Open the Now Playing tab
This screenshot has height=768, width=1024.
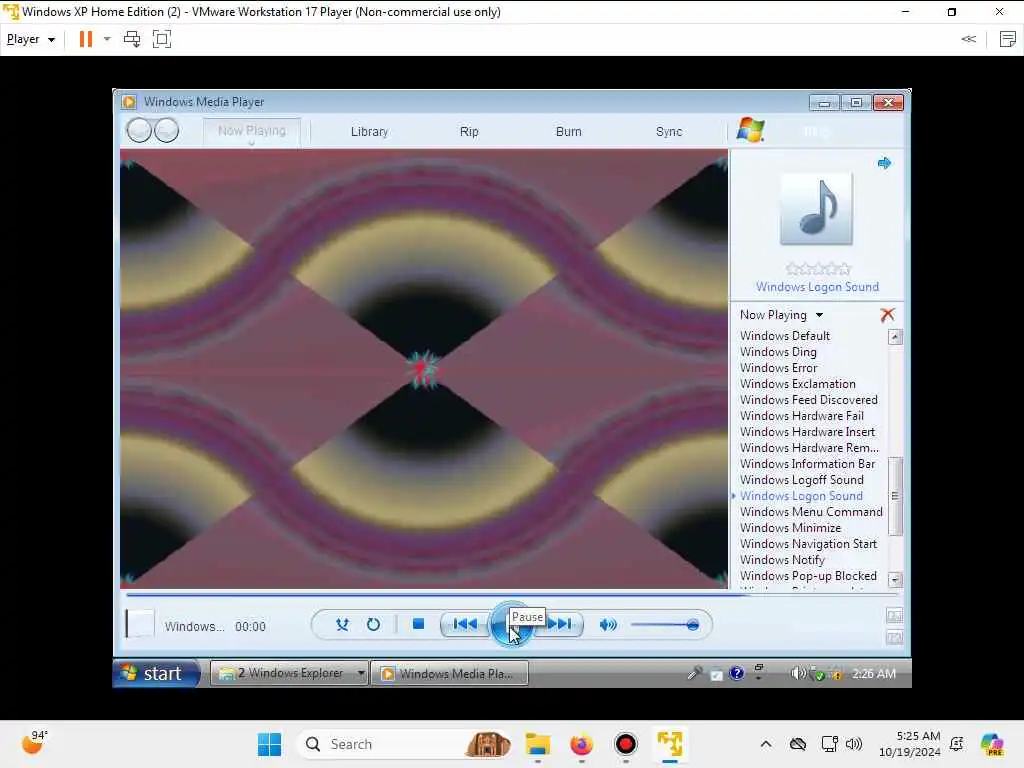[251, 131]
